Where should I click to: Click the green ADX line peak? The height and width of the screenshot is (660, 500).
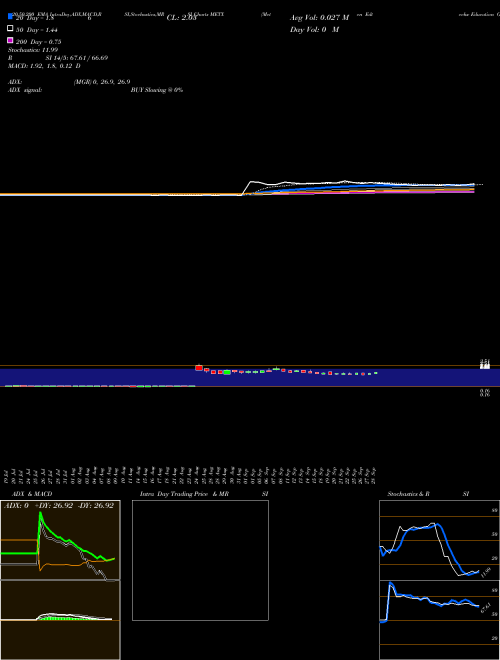point(40,514)
